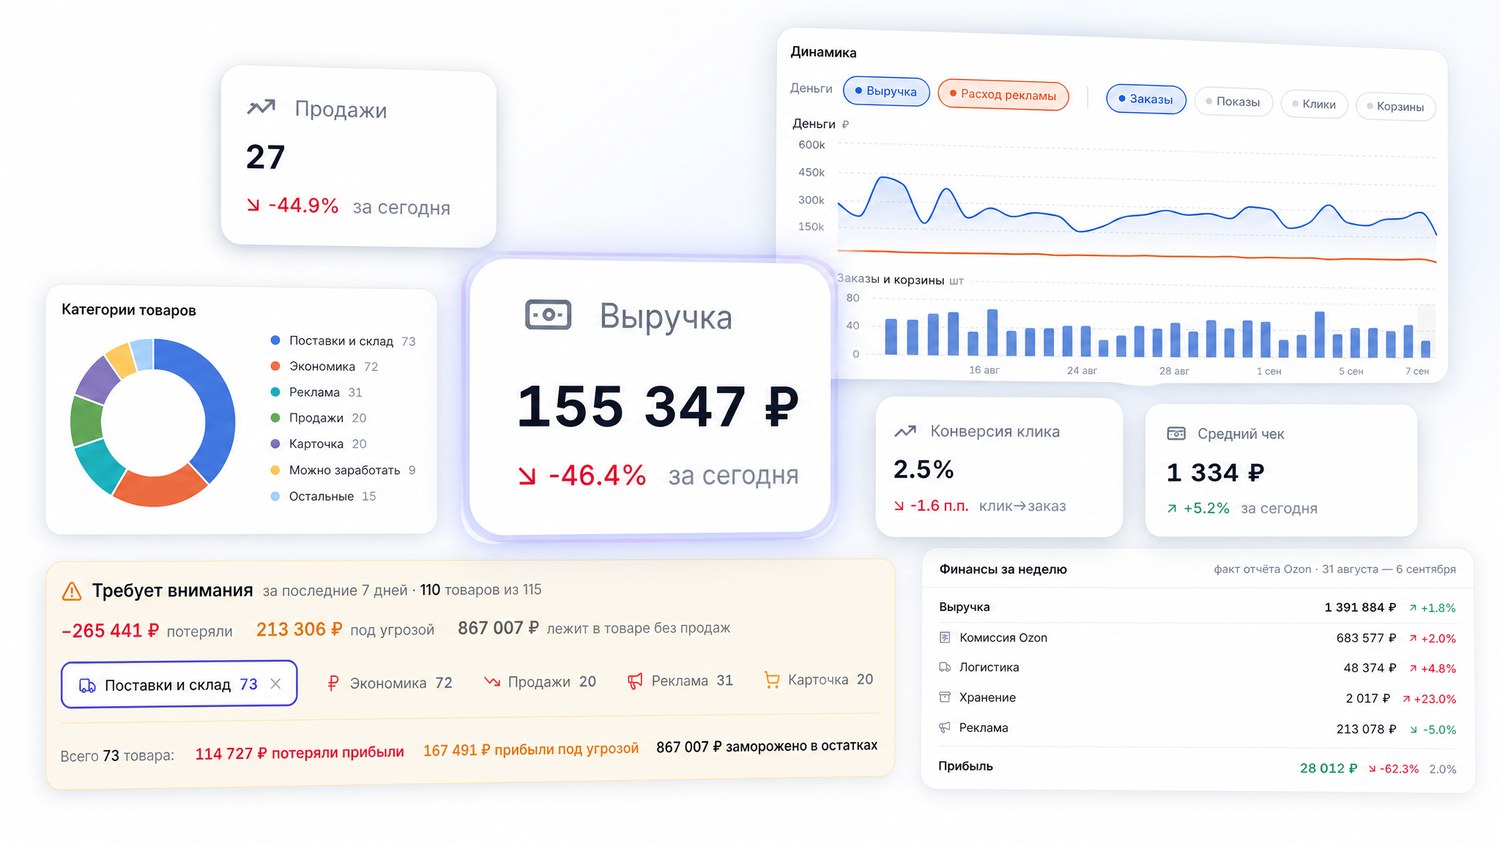Select the Продажи 20 filter tab
This screenshot has height=843, width=1500.
point(540,682)
